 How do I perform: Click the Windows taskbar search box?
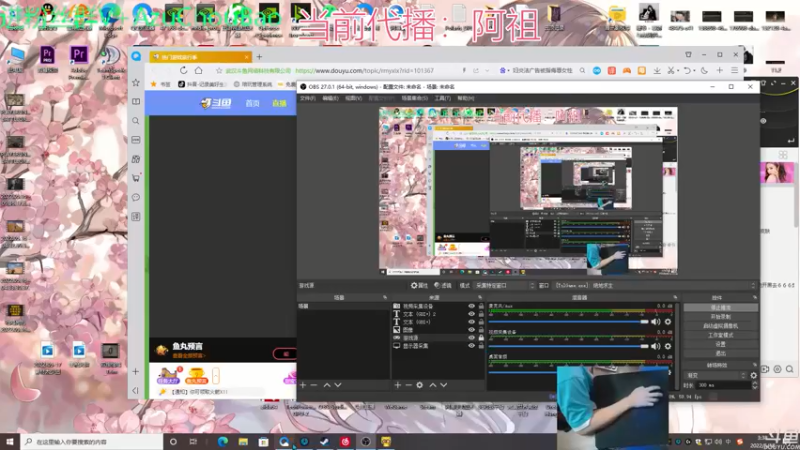tap(92, 442)
